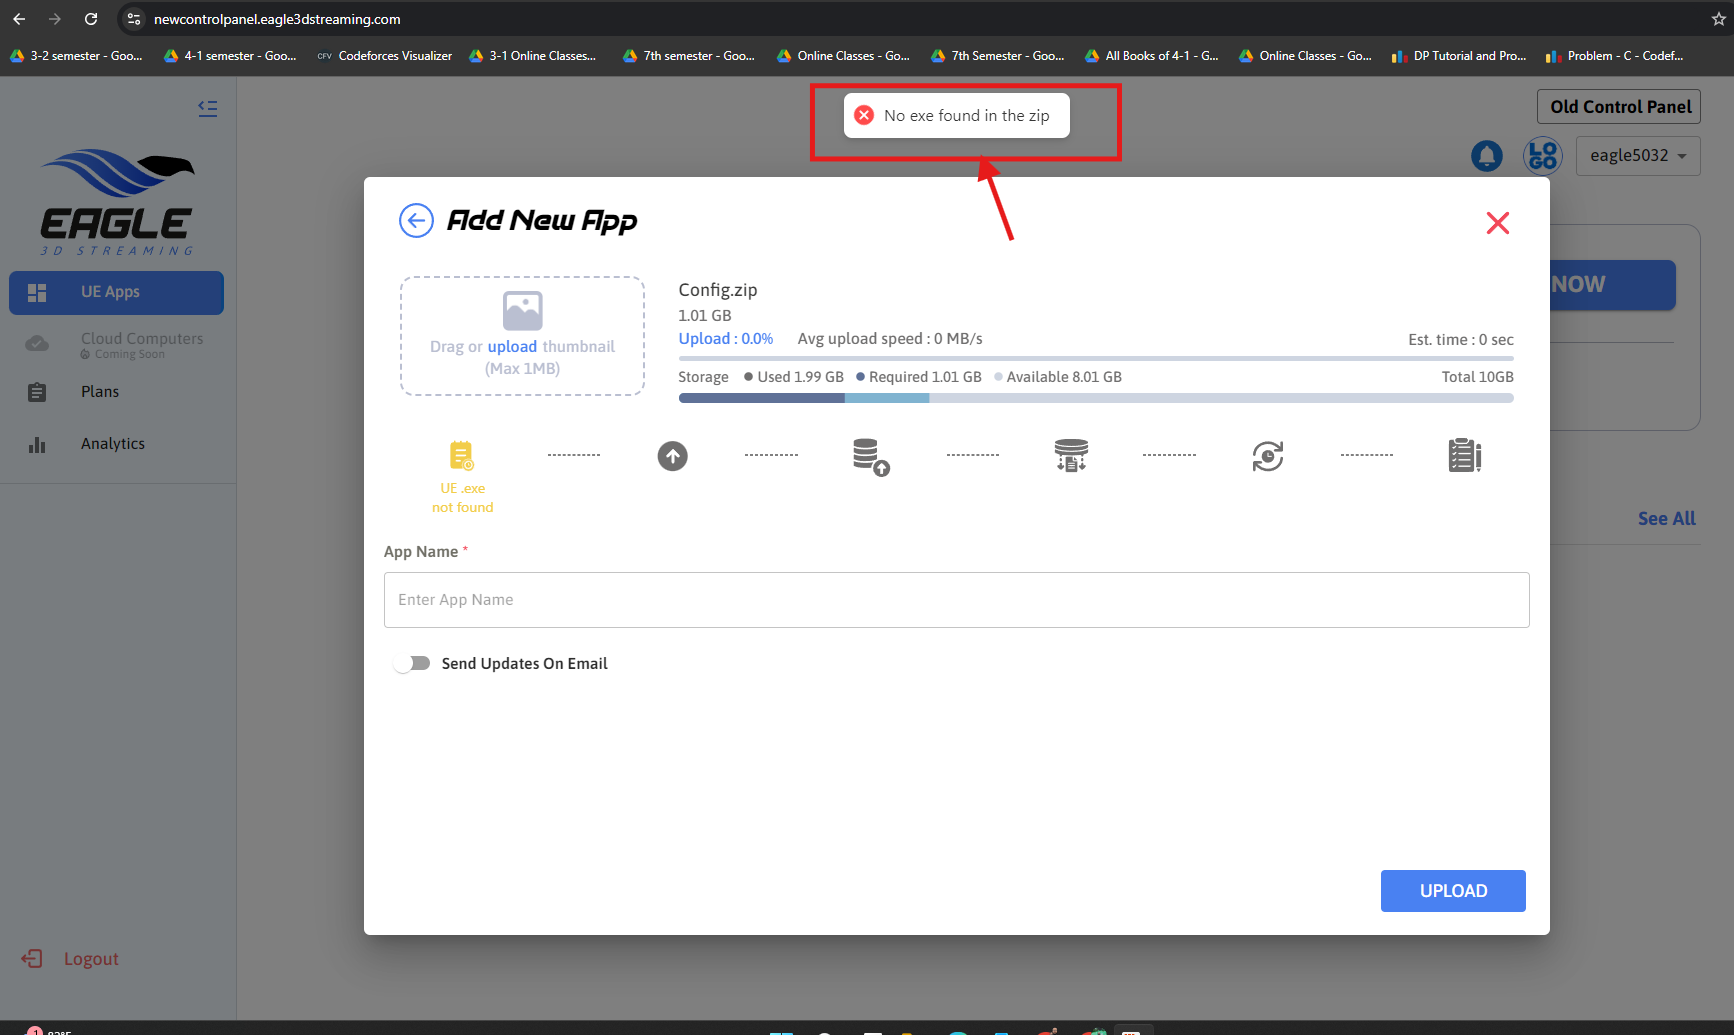
Task: Toggle Send Updates On Email switch
Action: click(x=412, y=663)
